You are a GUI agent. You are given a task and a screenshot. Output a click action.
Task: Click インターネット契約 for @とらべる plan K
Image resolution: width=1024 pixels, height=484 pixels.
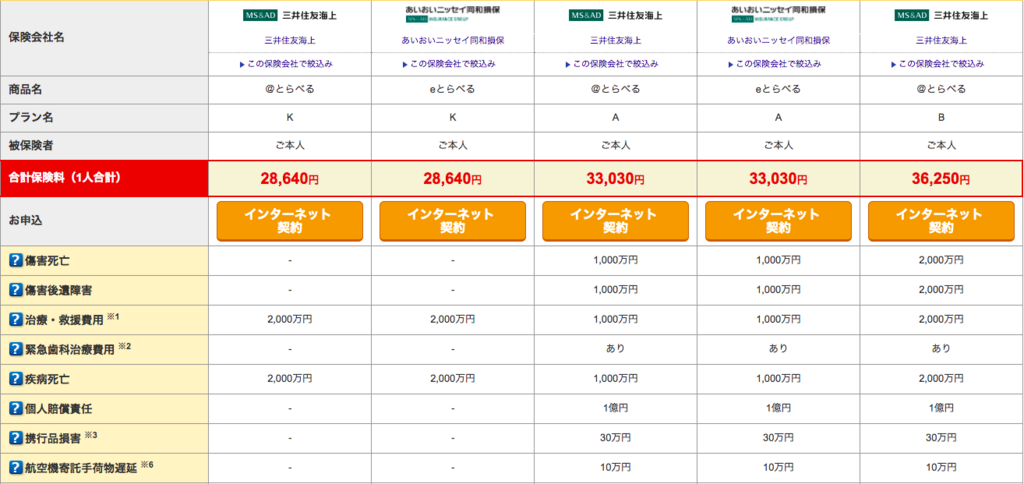290,221
